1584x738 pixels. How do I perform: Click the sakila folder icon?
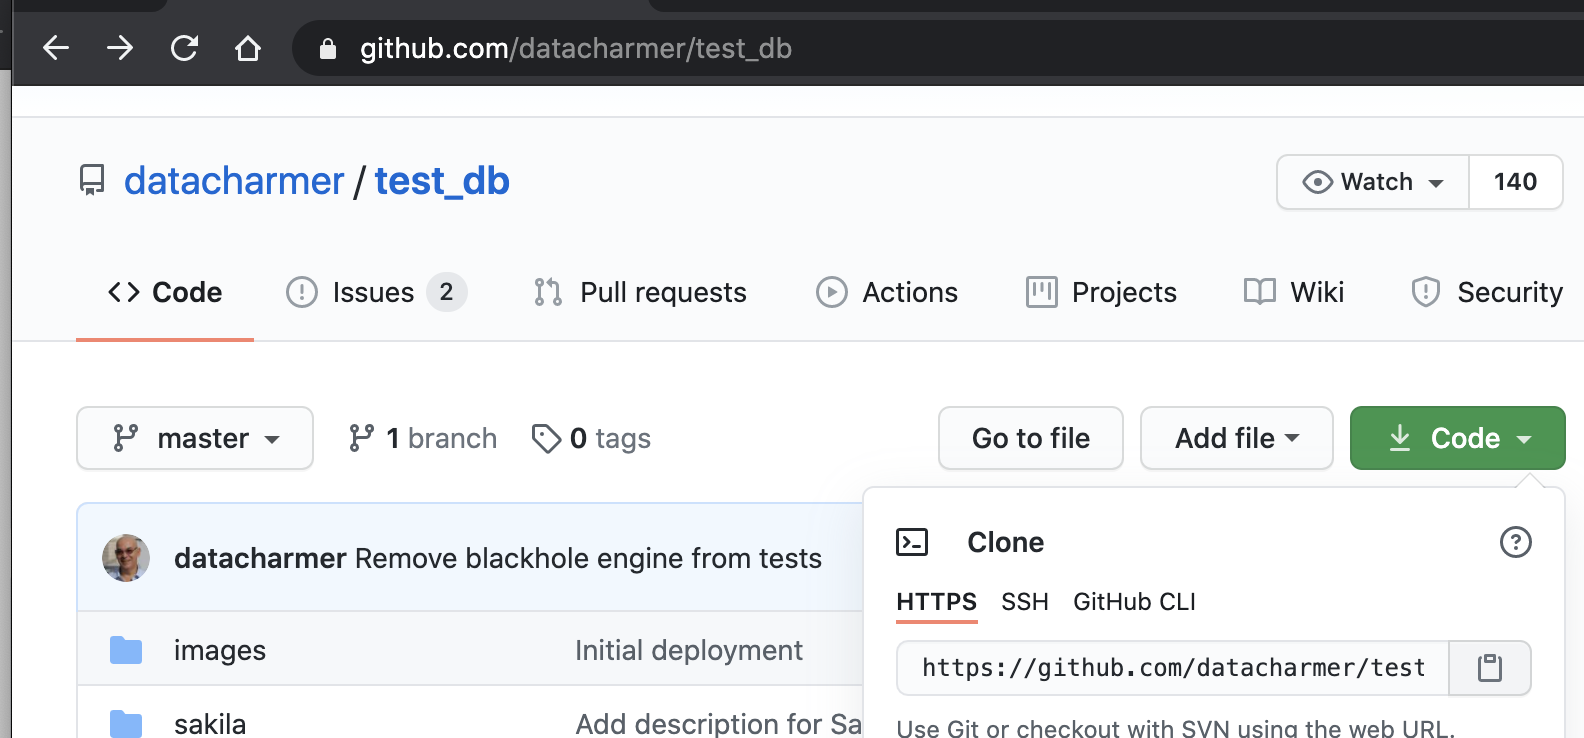[126, 723]
